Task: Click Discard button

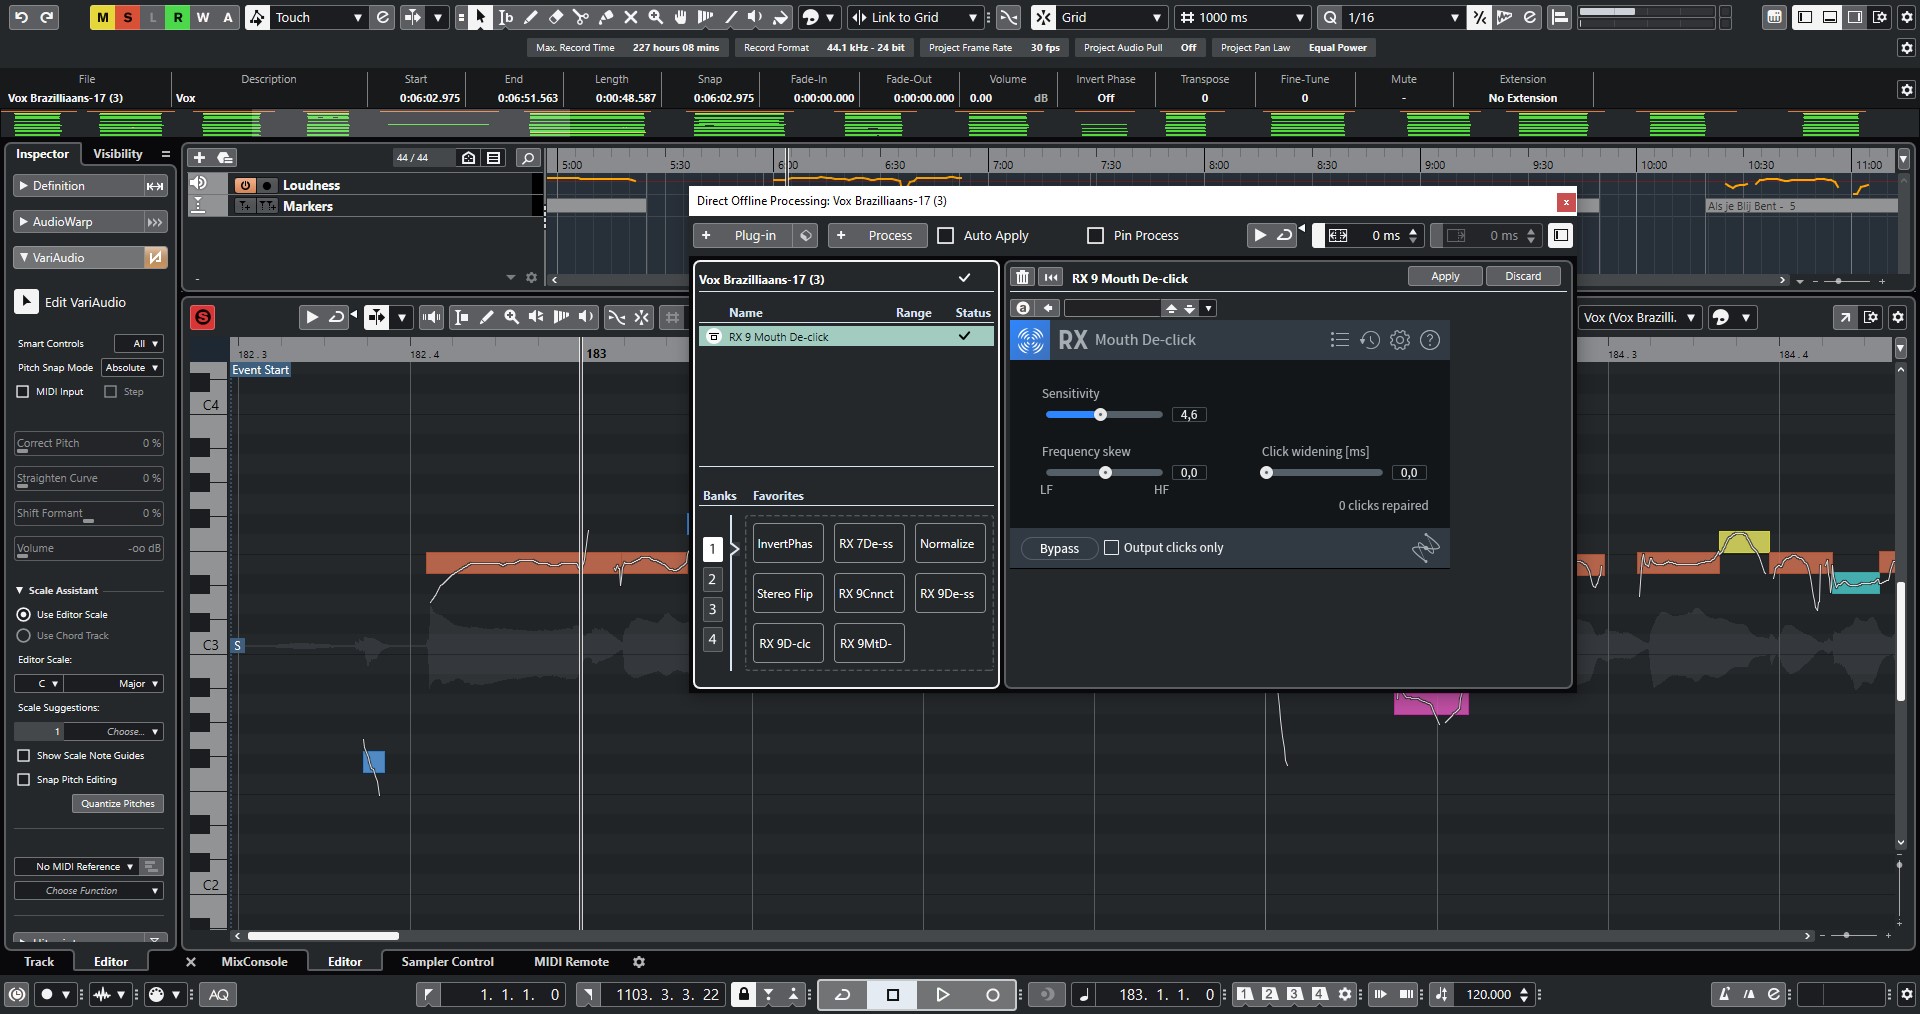Action: [1523, 277]
